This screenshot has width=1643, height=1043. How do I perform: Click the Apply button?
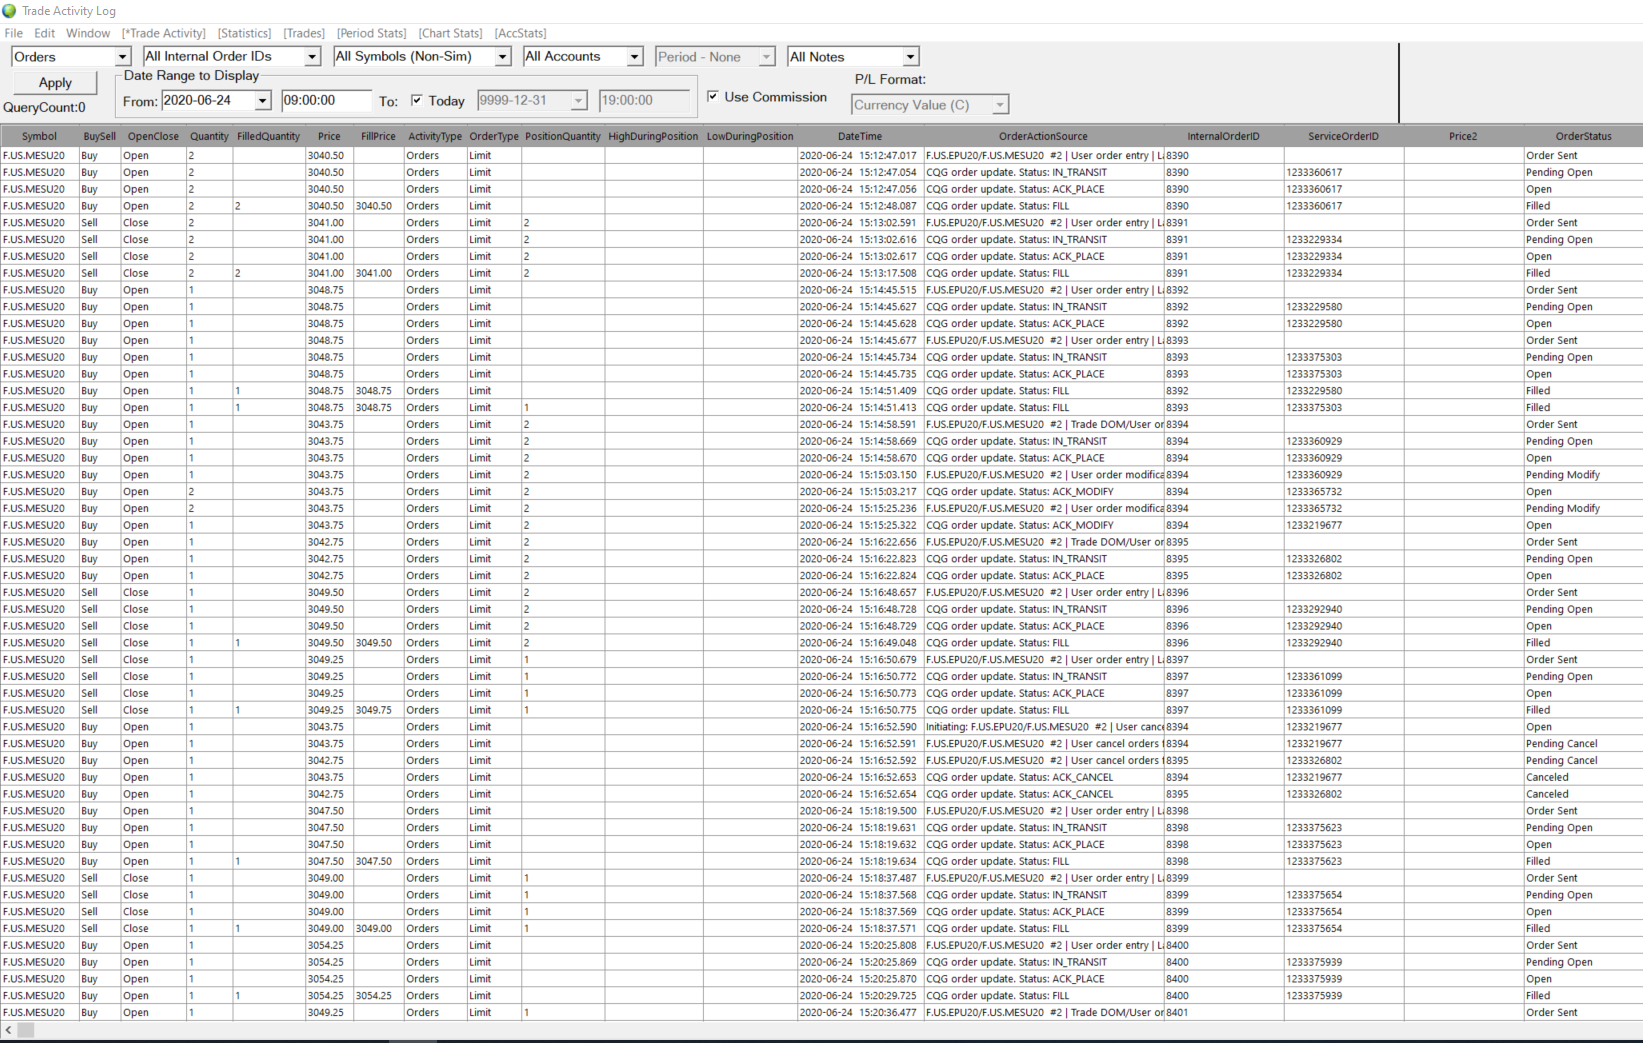click(55, 82)
